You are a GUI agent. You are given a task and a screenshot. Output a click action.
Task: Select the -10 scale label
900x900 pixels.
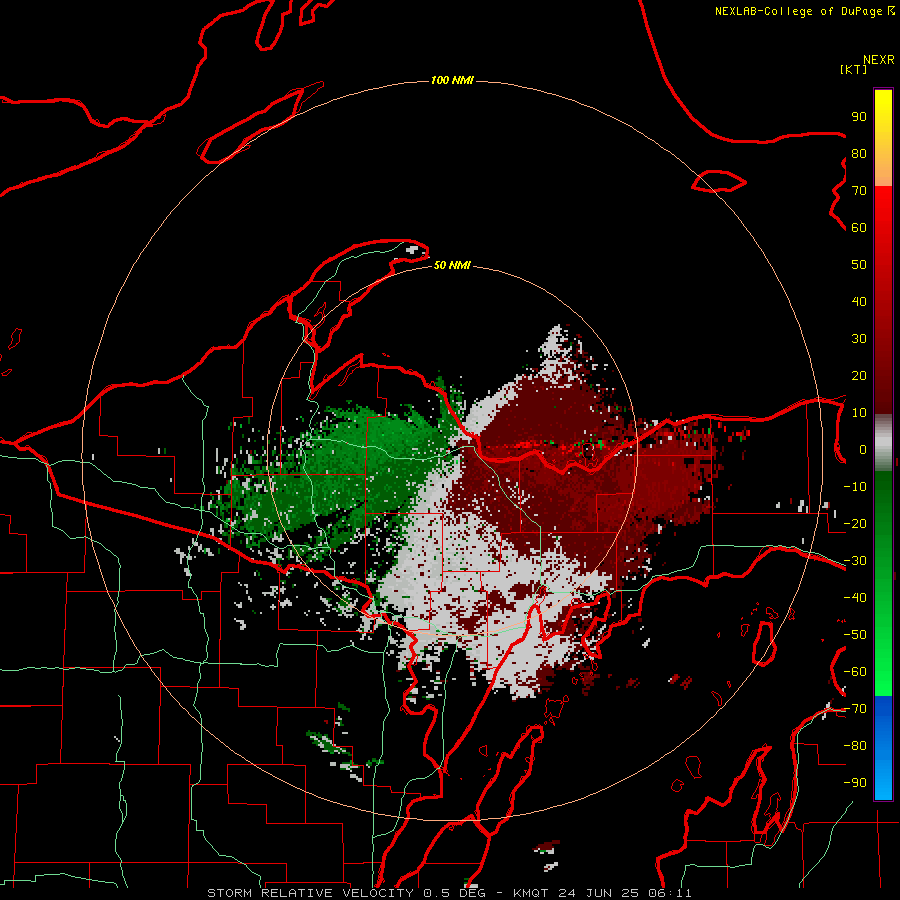point(855,487)
